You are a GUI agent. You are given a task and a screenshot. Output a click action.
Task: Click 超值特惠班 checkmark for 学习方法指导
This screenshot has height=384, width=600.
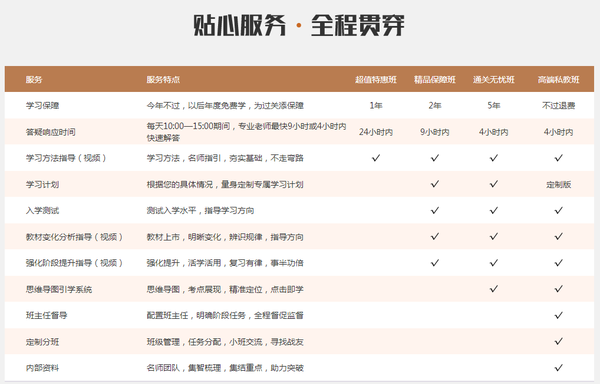point(376,158)
